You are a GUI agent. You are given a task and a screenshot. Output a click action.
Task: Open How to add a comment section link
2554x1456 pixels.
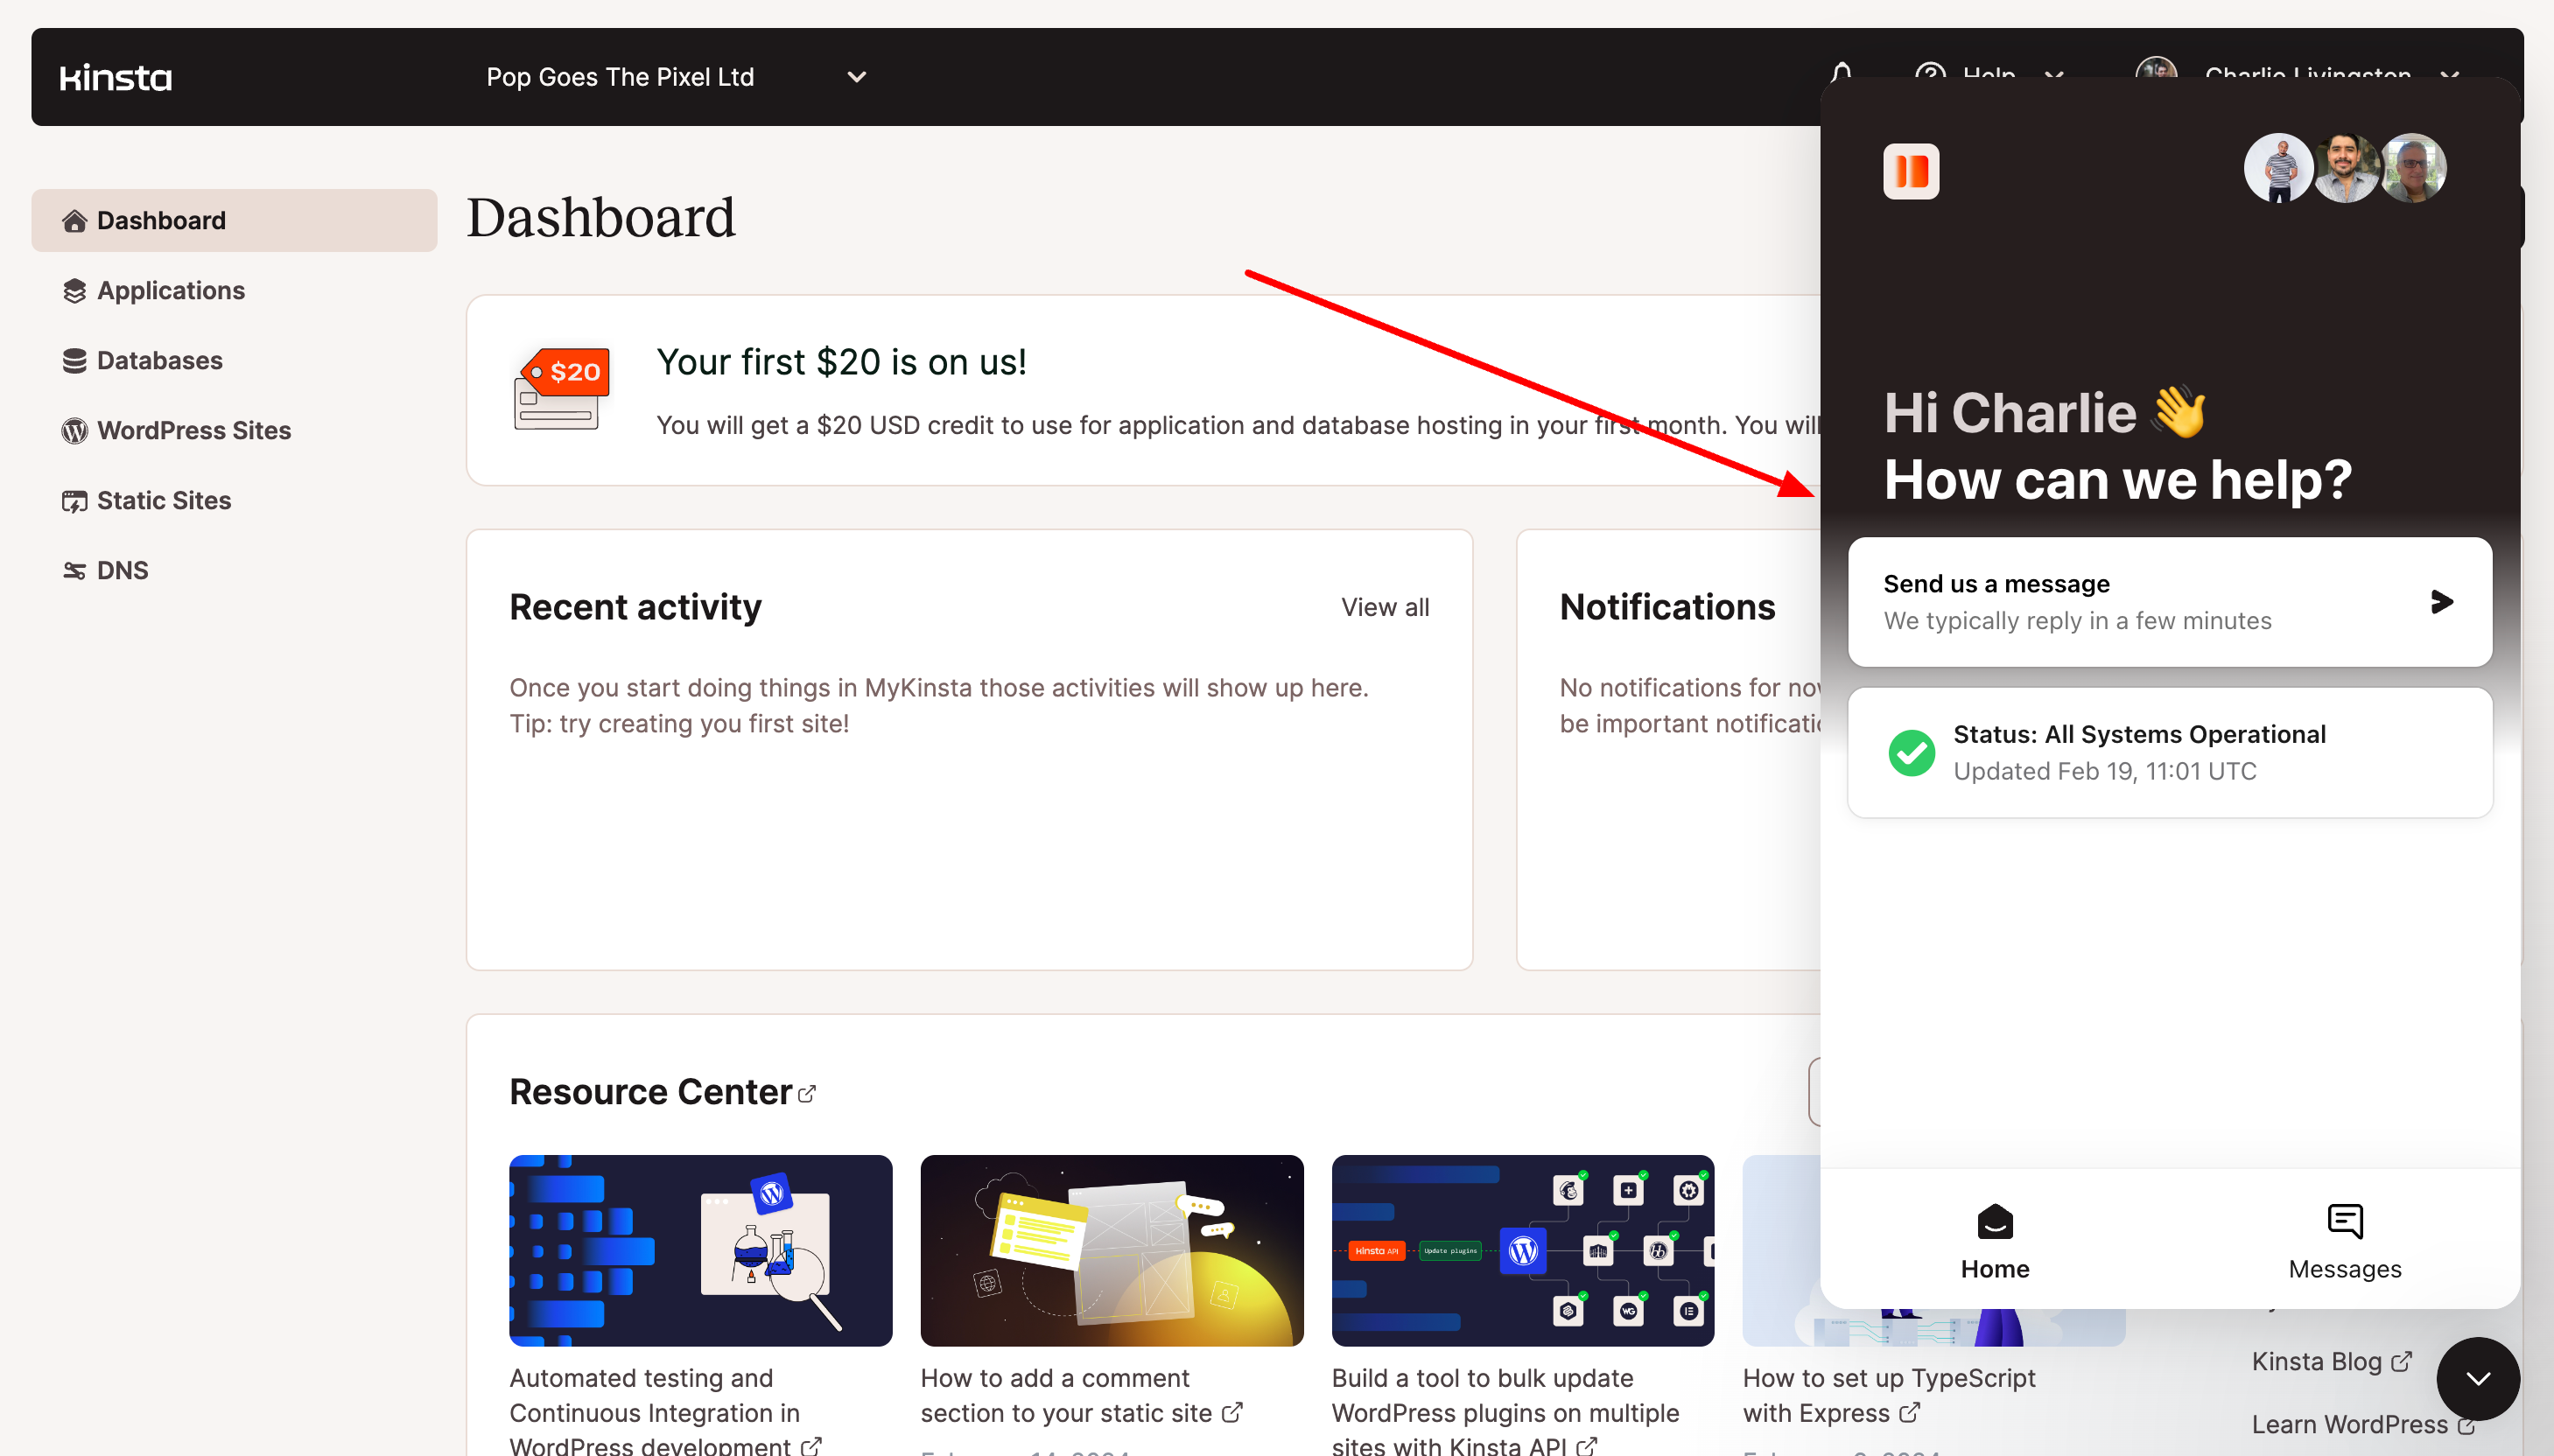coord(1081,1395)
